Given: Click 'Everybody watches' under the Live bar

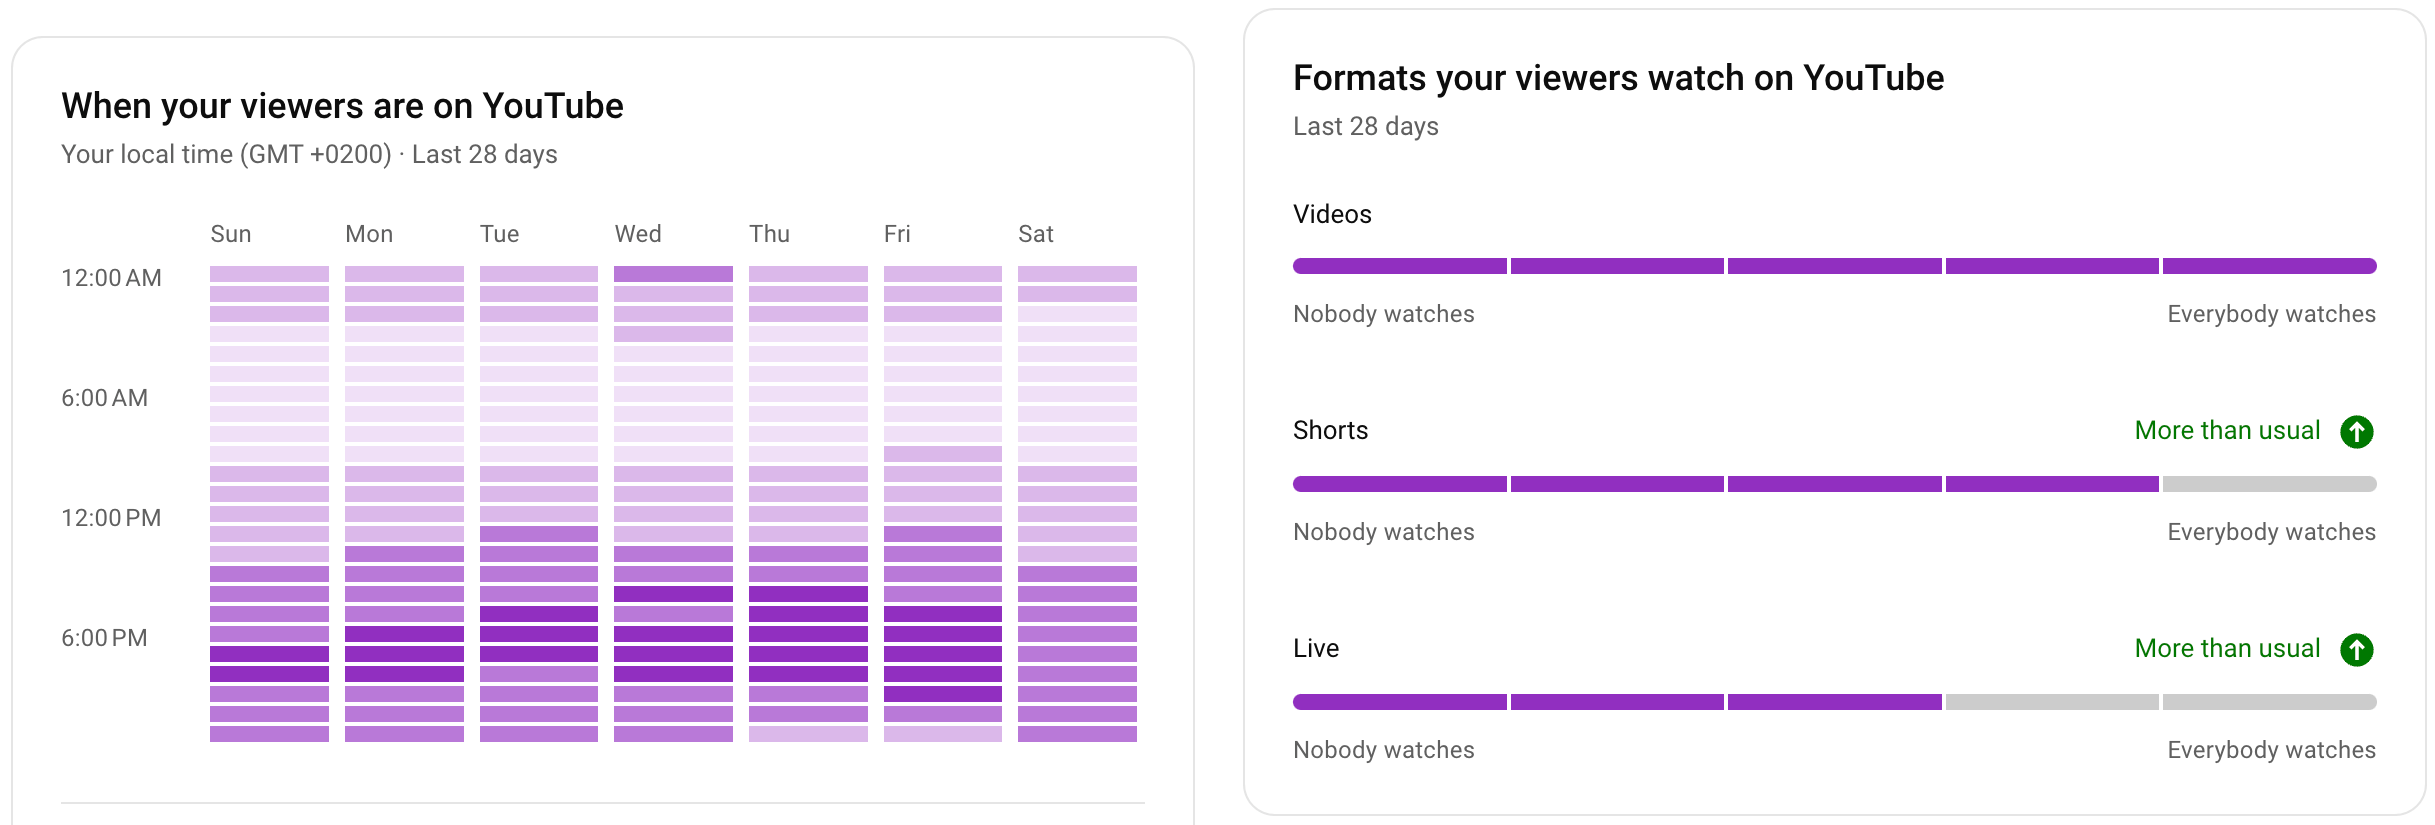Looking at the screenshot, I should click(x=2271, y=750).
